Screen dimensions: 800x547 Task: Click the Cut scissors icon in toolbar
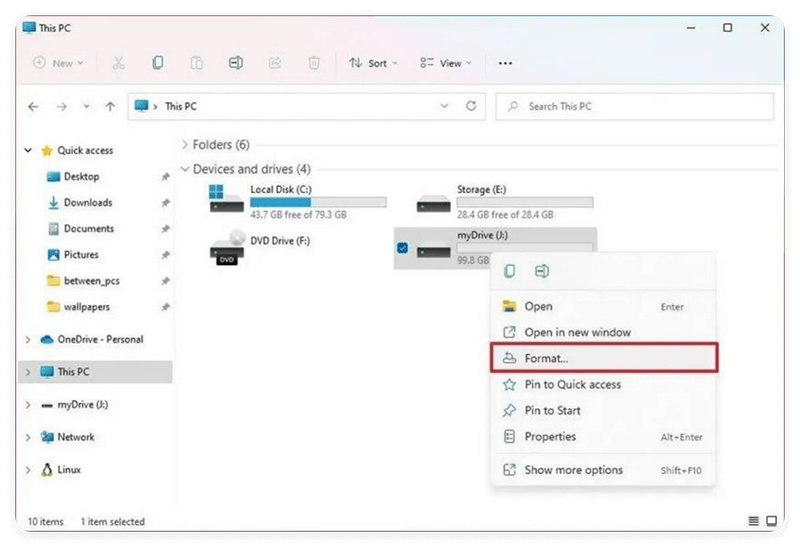coord(118,63)
